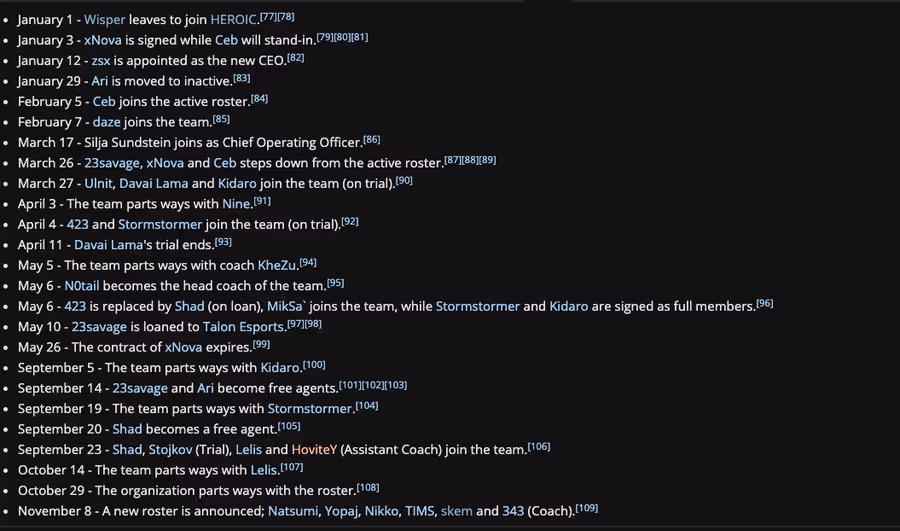The height and width of the screenshot is (531, 900).
Task: Click the Nine player link
Action: (236, 204)
